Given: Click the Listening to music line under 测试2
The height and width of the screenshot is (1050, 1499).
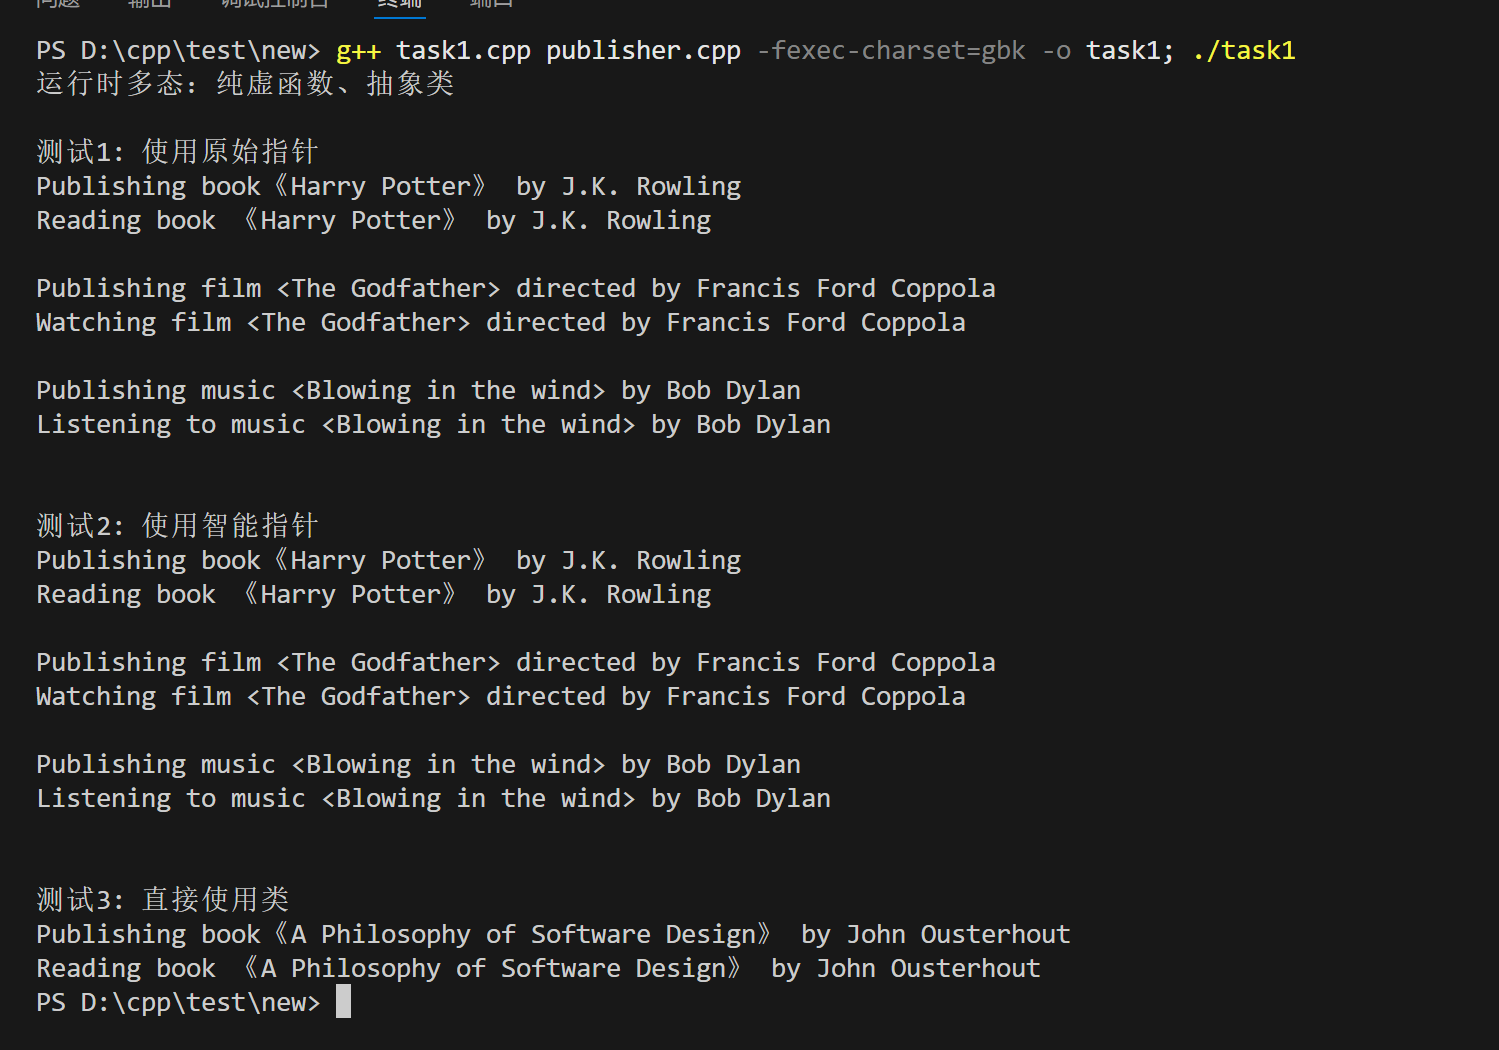Looking at the screenshot, I should pyautogui.click(x=433, y=799).
